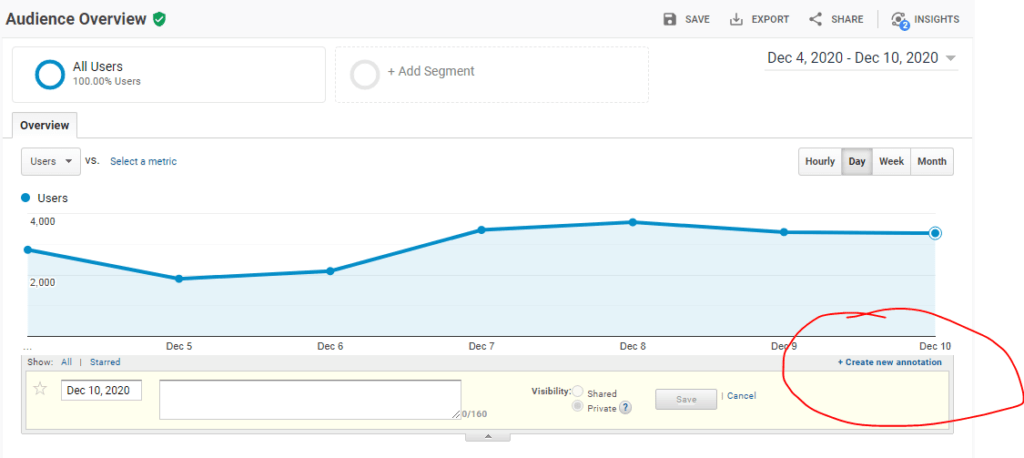Cancel the annotation entry
The height and width of the screenshot is (458, 1024).
click(741, 396)
